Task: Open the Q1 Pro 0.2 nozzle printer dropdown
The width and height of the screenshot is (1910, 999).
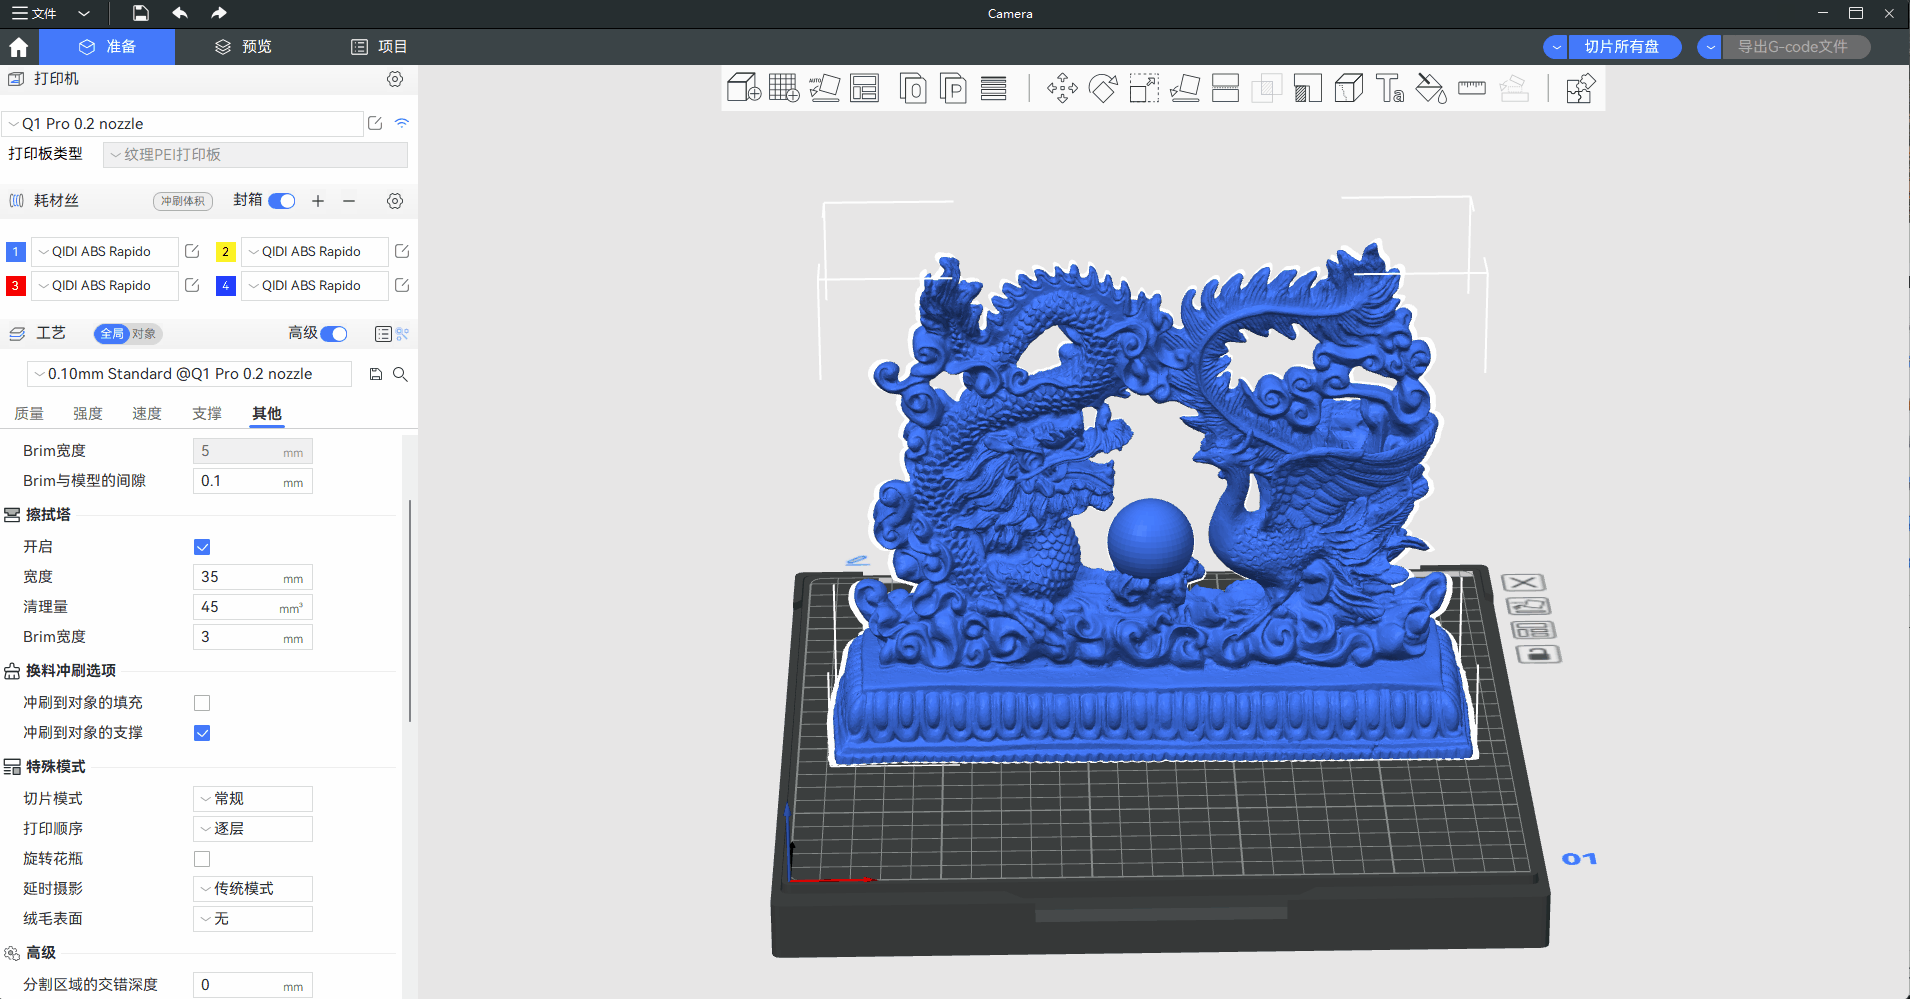Action: [x=183, y=124]
